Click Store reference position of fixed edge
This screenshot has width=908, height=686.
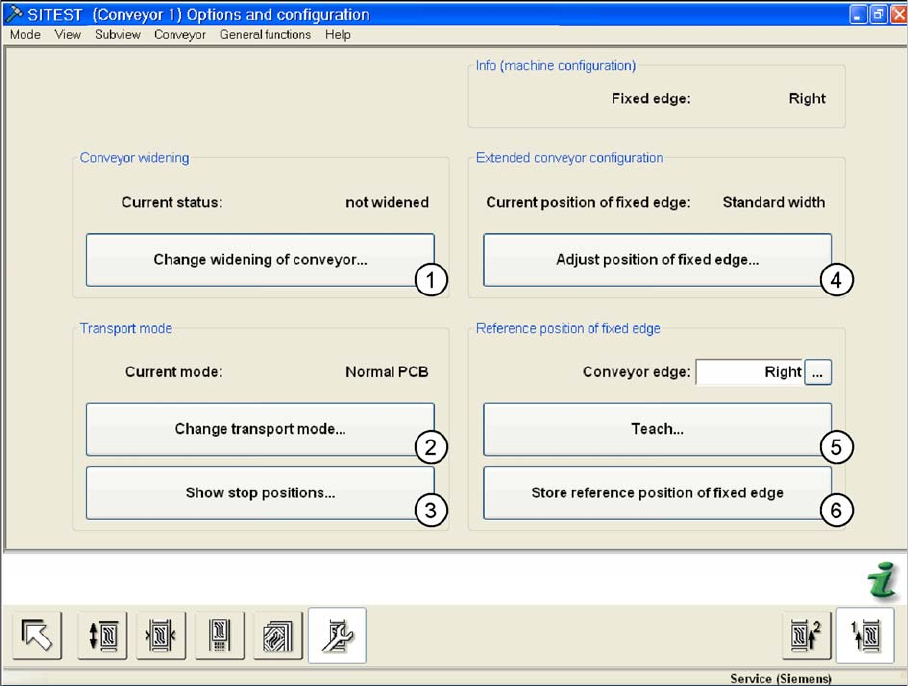tap(657, 493)
